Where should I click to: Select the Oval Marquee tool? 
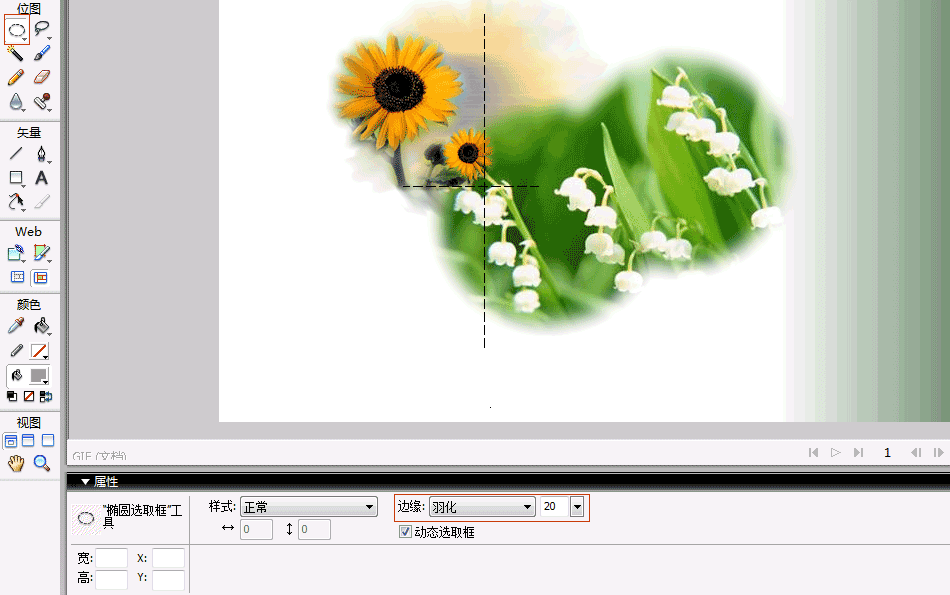(x=17, y=30)
